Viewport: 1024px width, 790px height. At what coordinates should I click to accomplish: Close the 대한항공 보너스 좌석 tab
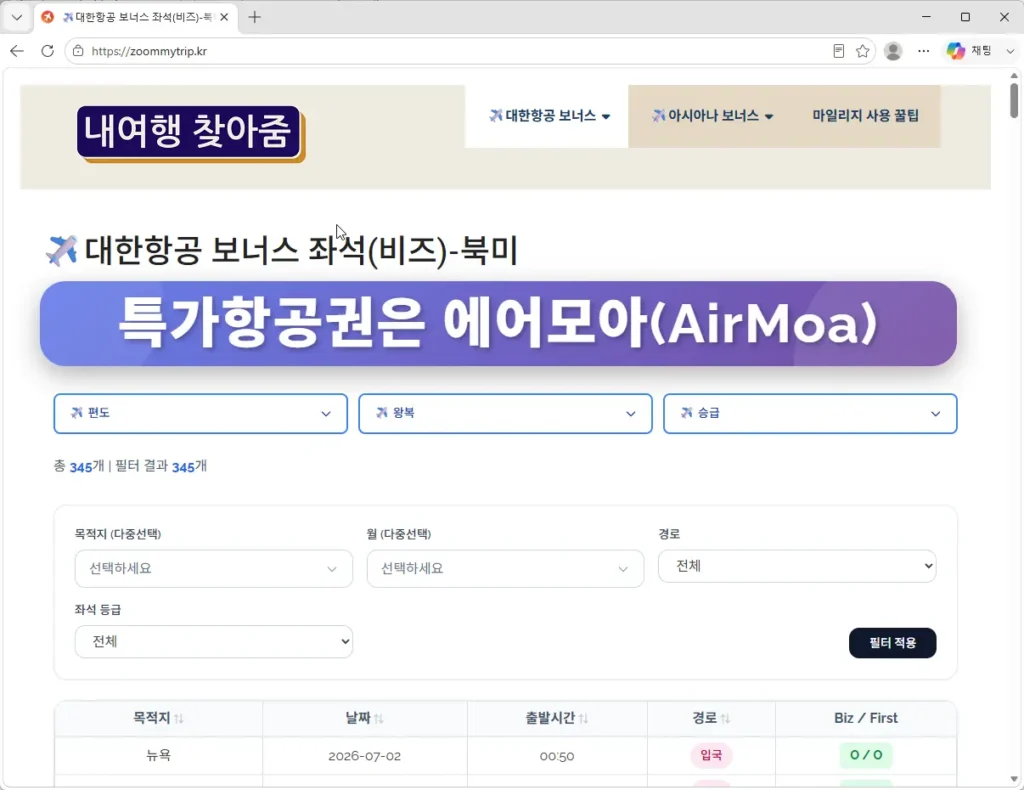click(224, 17)
